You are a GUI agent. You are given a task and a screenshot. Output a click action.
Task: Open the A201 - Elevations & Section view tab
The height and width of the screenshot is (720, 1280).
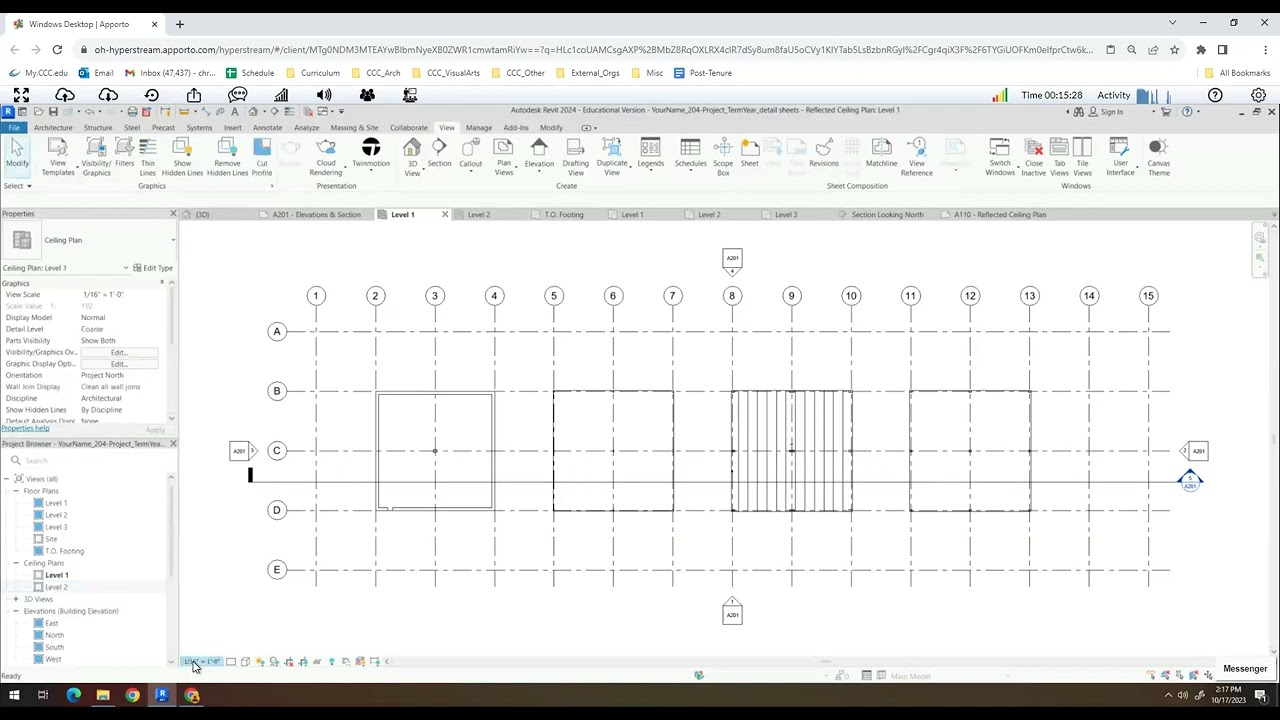(x=316, y=215)
